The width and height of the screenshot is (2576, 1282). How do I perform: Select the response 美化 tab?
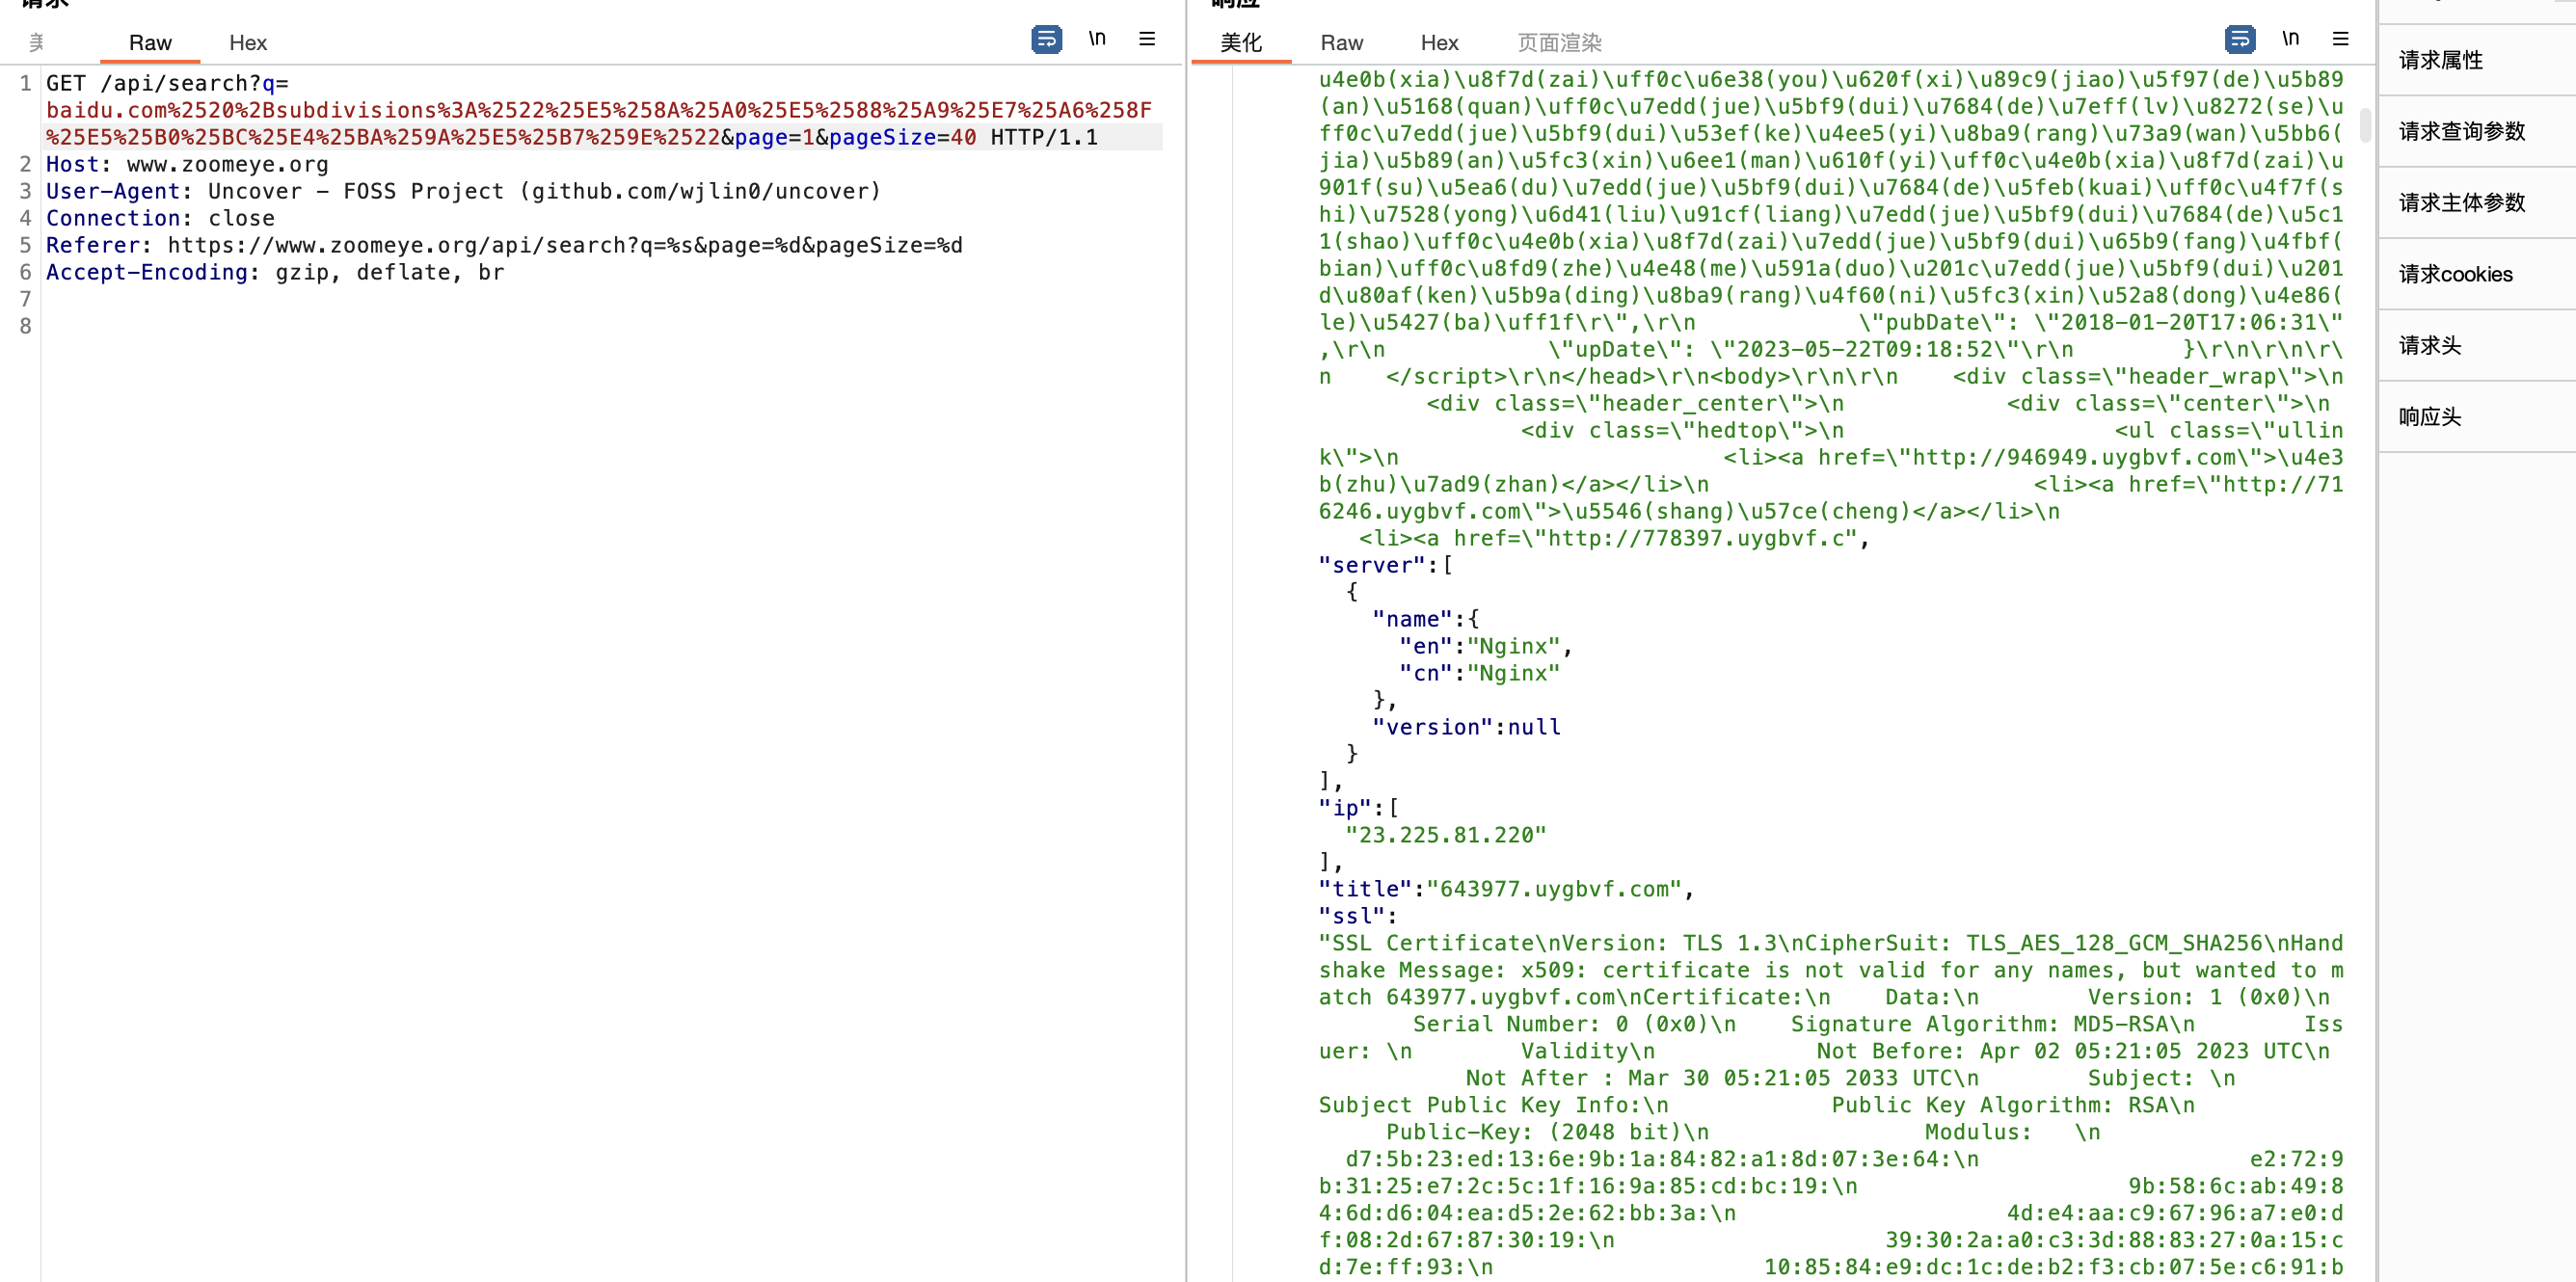[1240, 43]
